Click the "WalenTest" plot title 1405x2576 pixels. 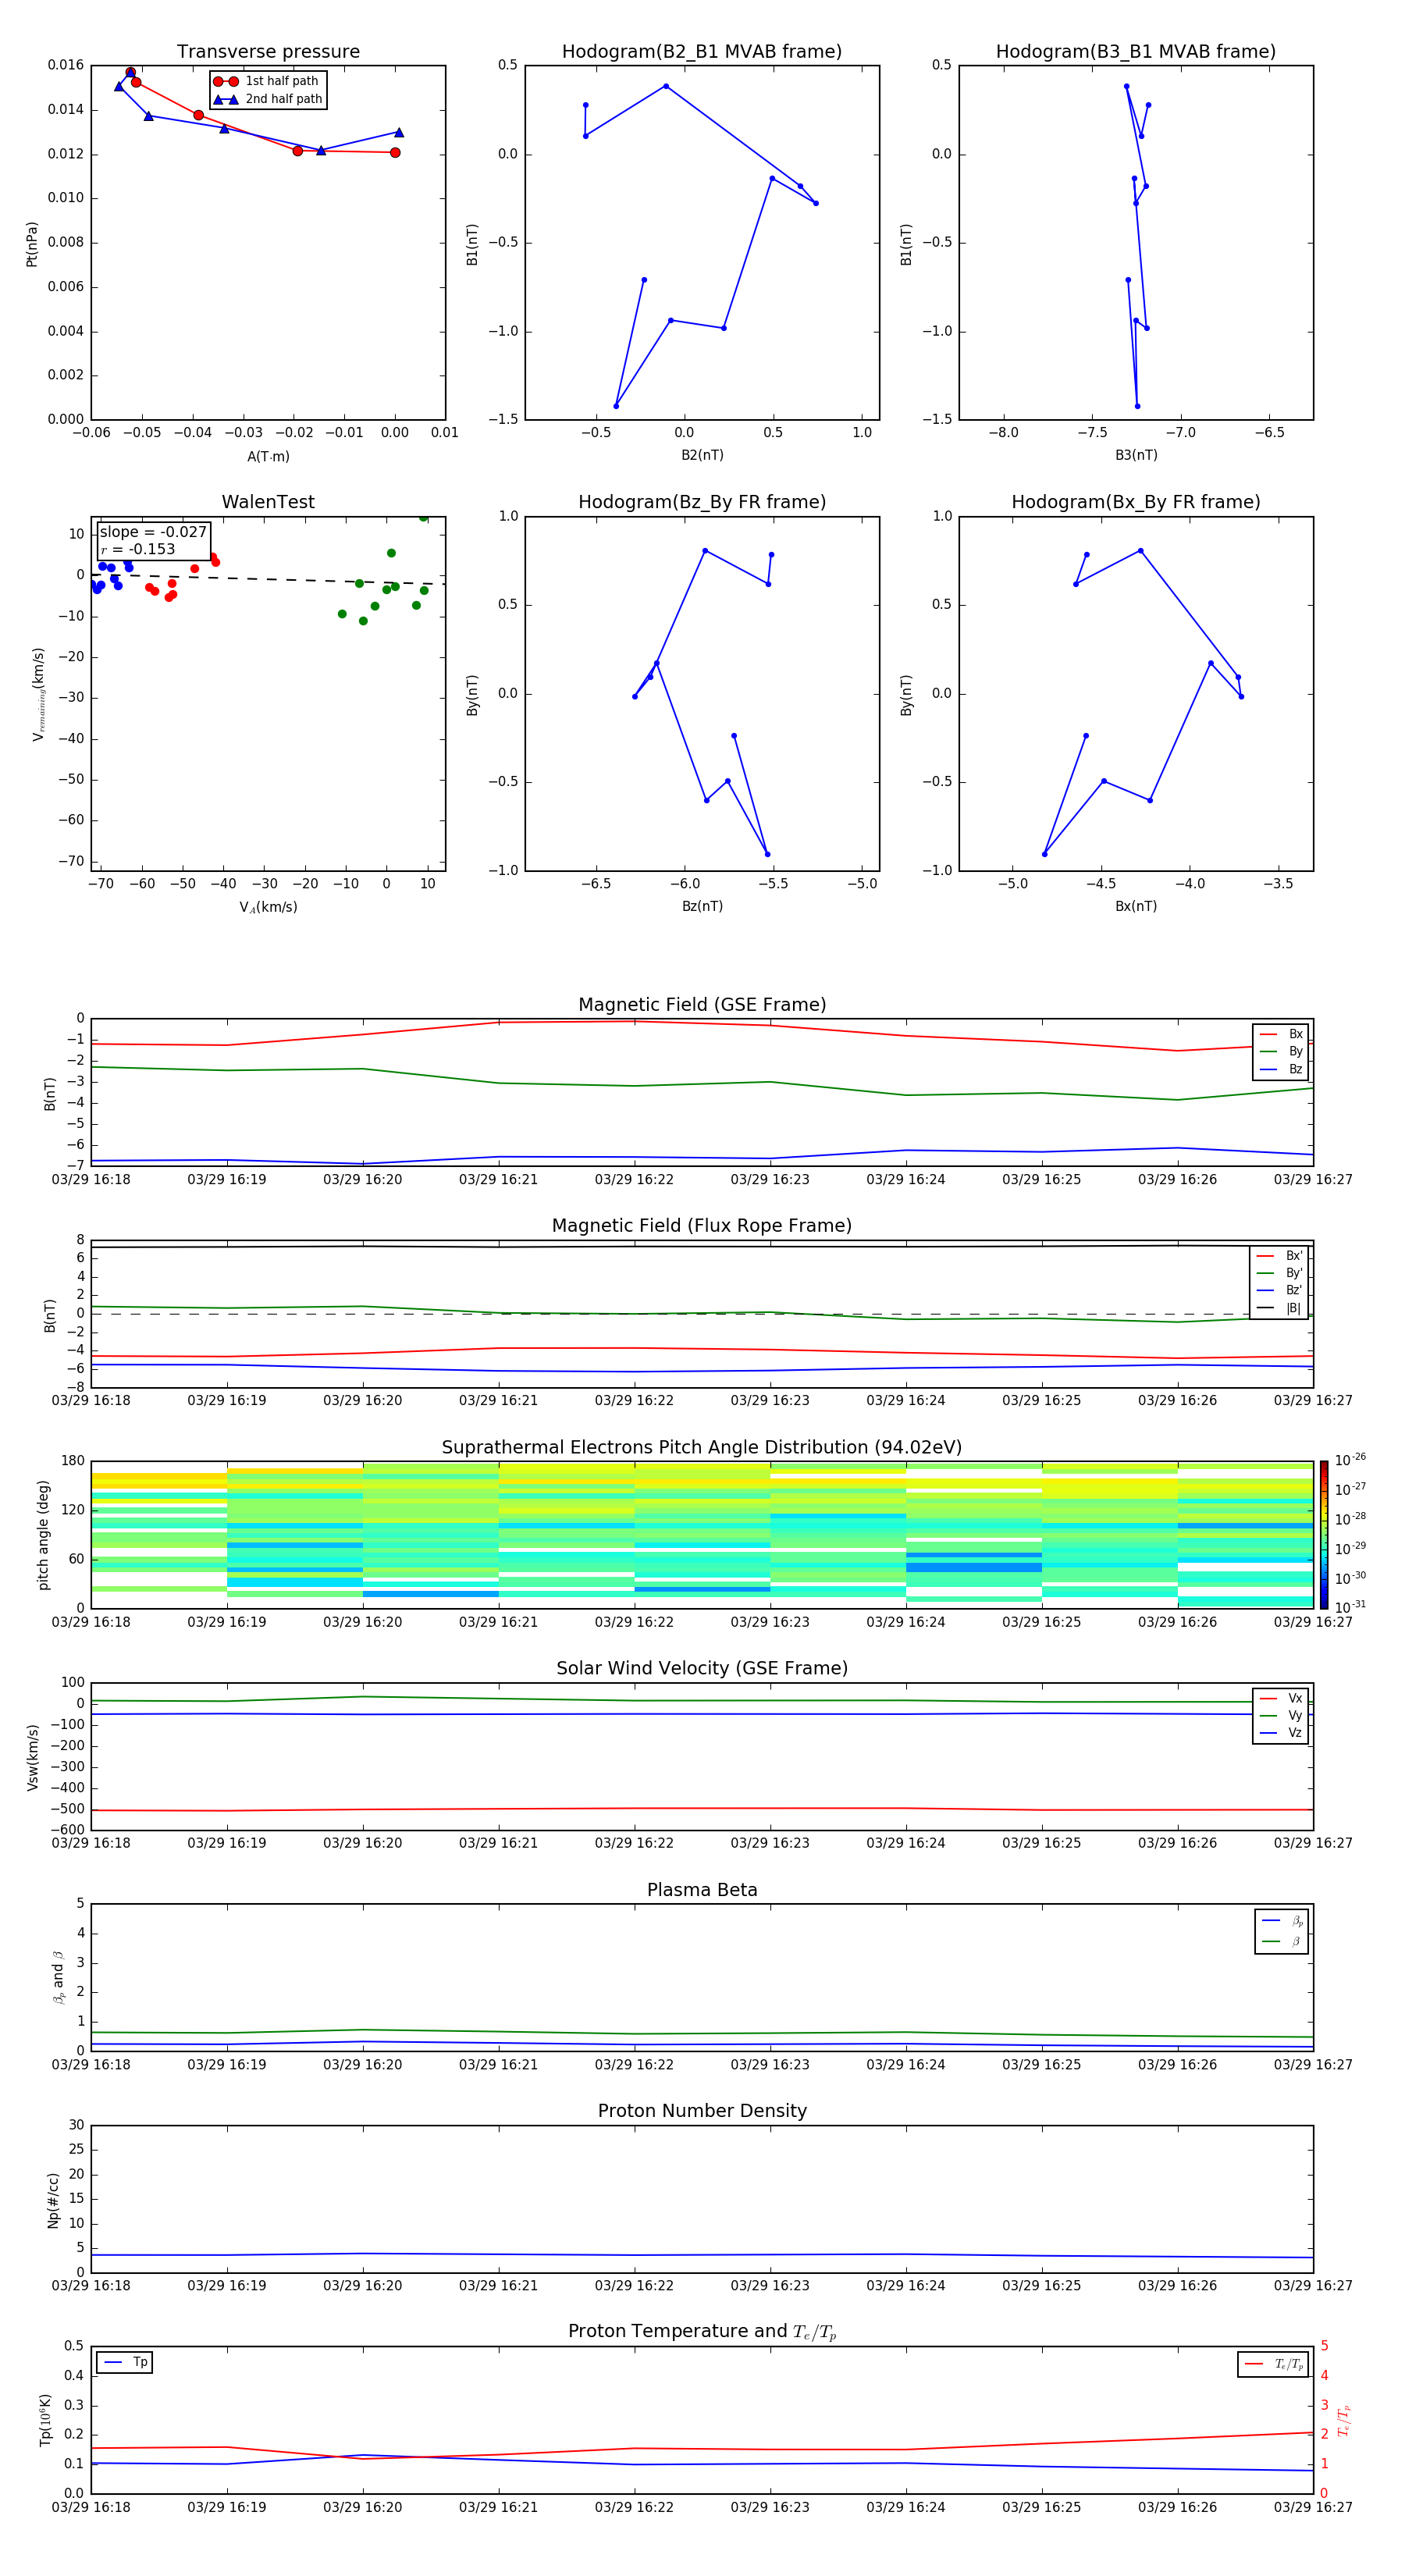click(268, 502)
